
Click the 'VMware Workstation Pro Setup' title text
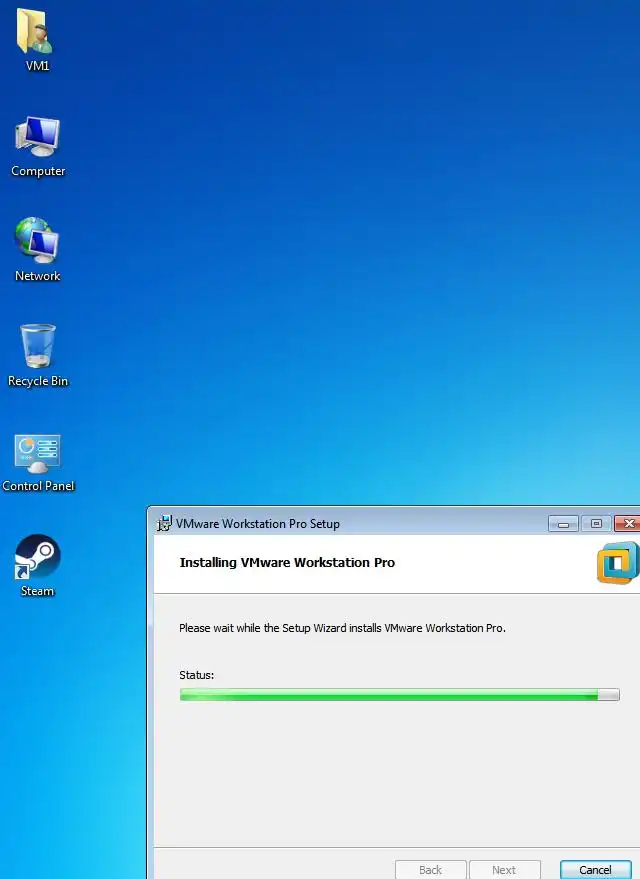[x=258, y=524]
